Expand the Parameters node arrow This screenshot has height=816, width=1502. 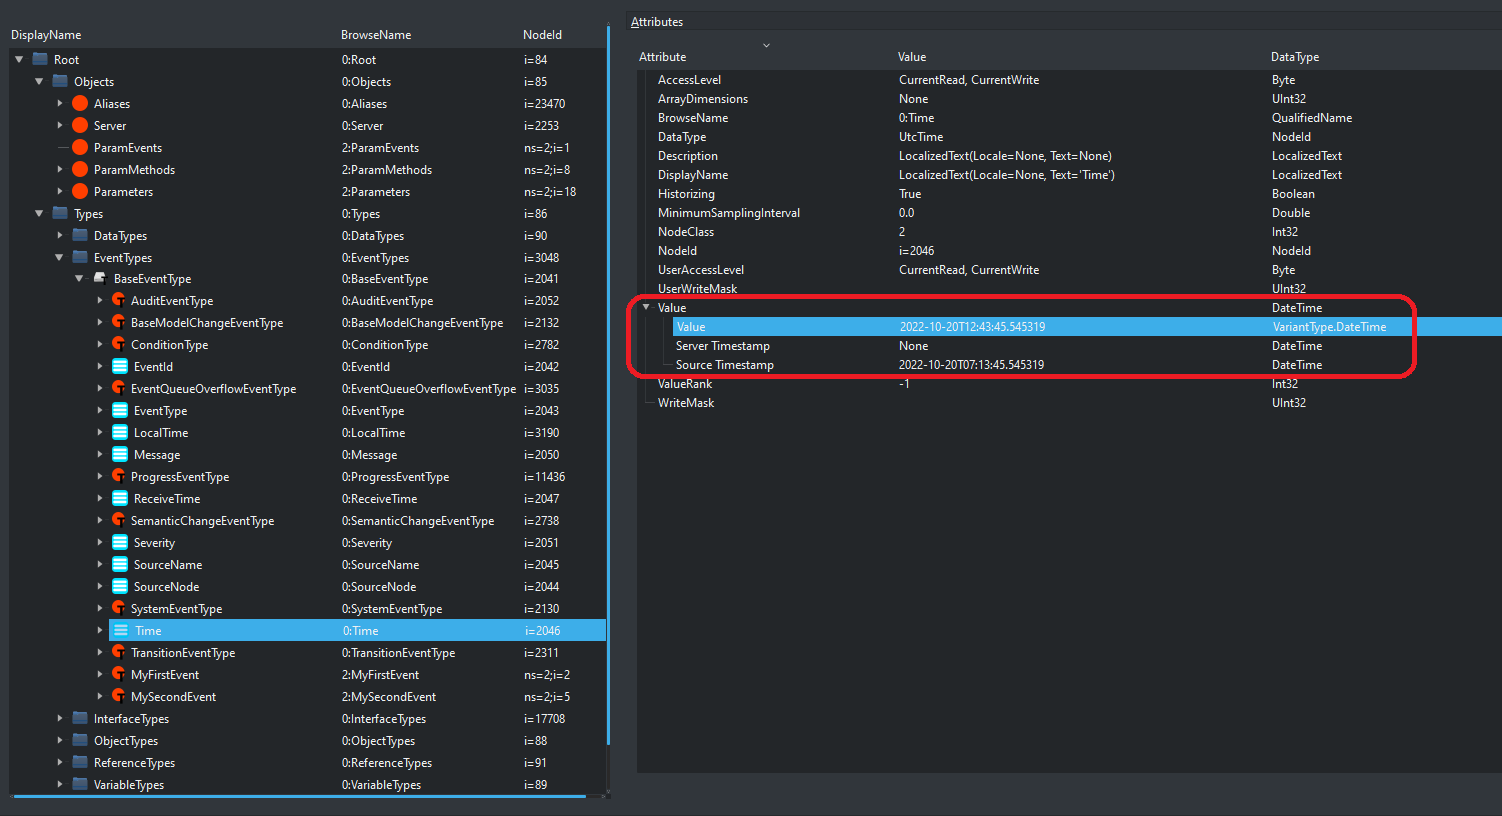click(x=60, y=192)
